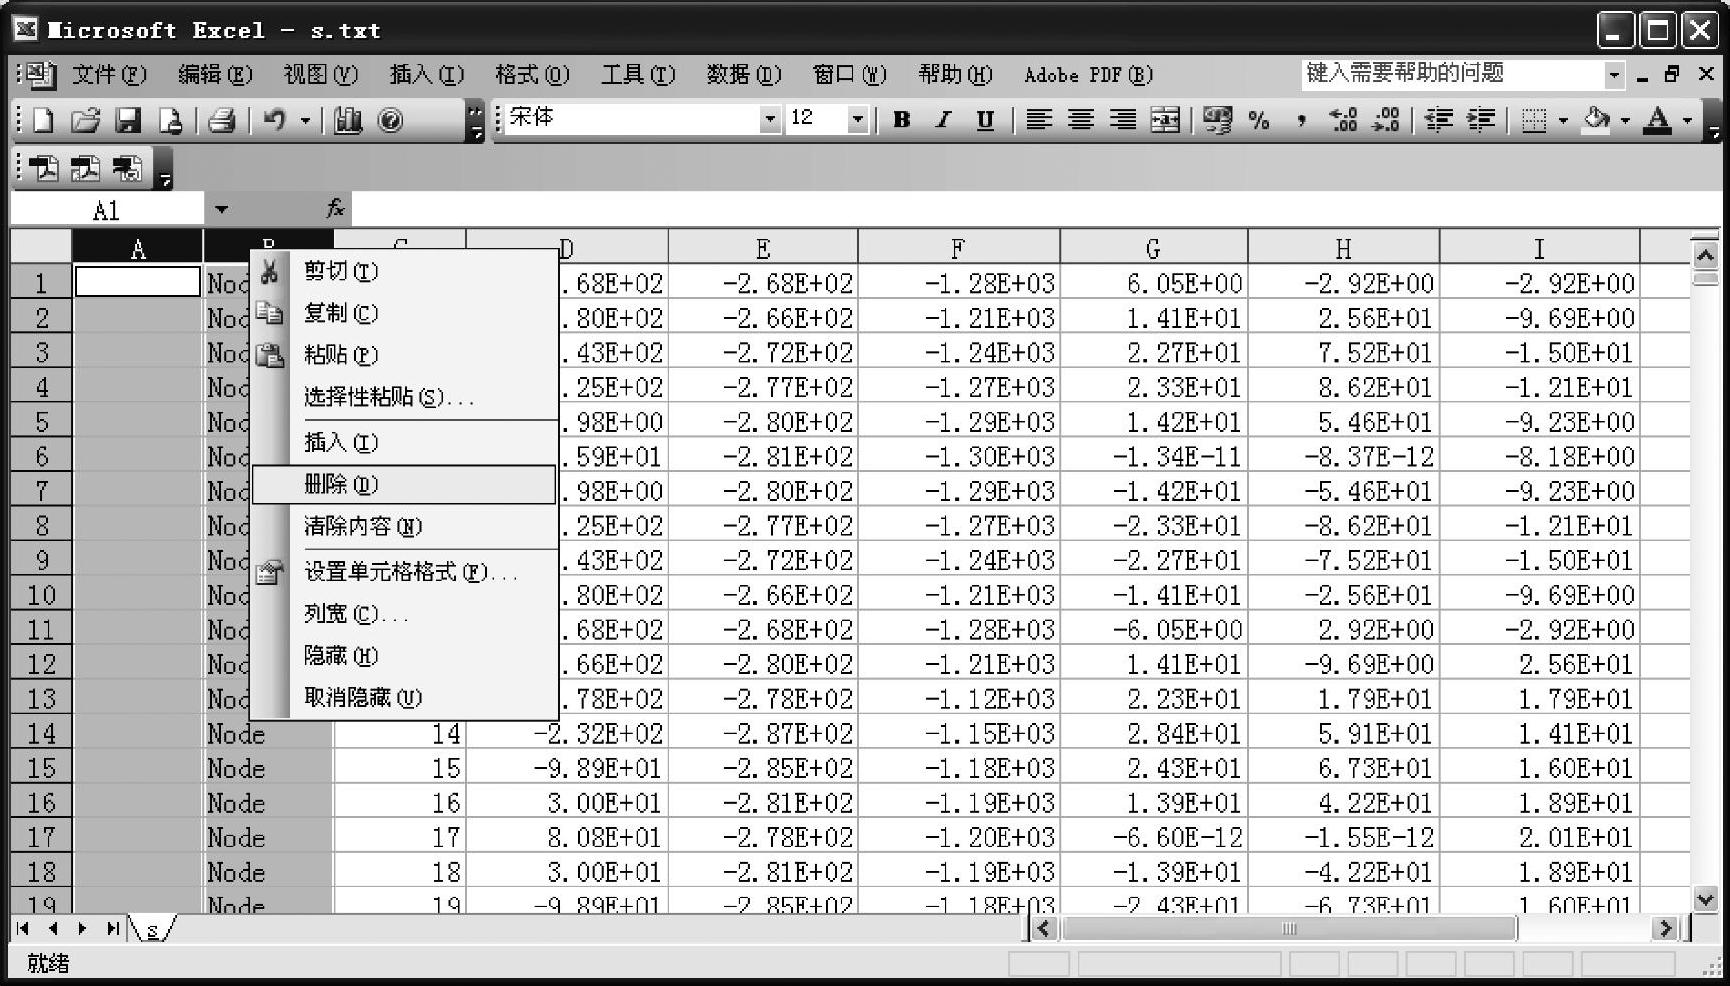Screen dimensions: 1730x986
Task: Apply the Fill Color bucket
Action: click(x=1597, y=120)
